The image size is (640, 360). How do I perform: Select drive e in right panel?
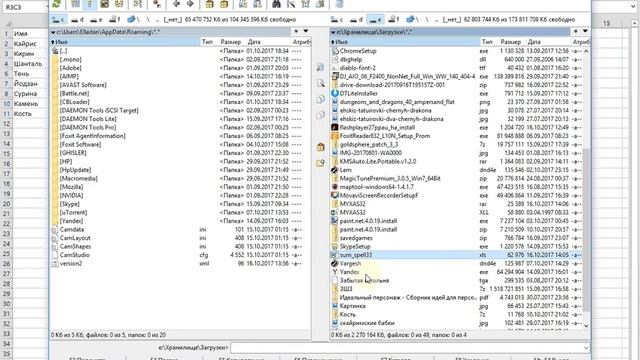(x=375, y=19)
